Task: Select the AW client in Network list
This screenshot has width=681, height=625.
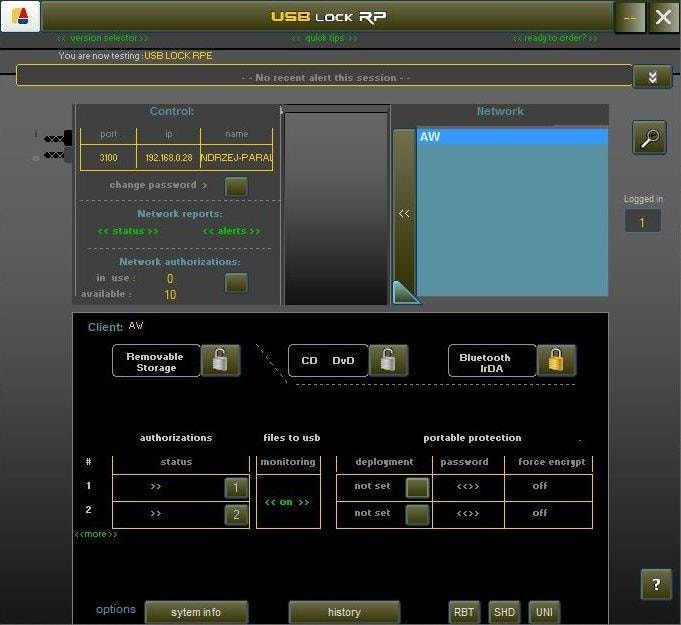Action: click(x=511, y=137)
